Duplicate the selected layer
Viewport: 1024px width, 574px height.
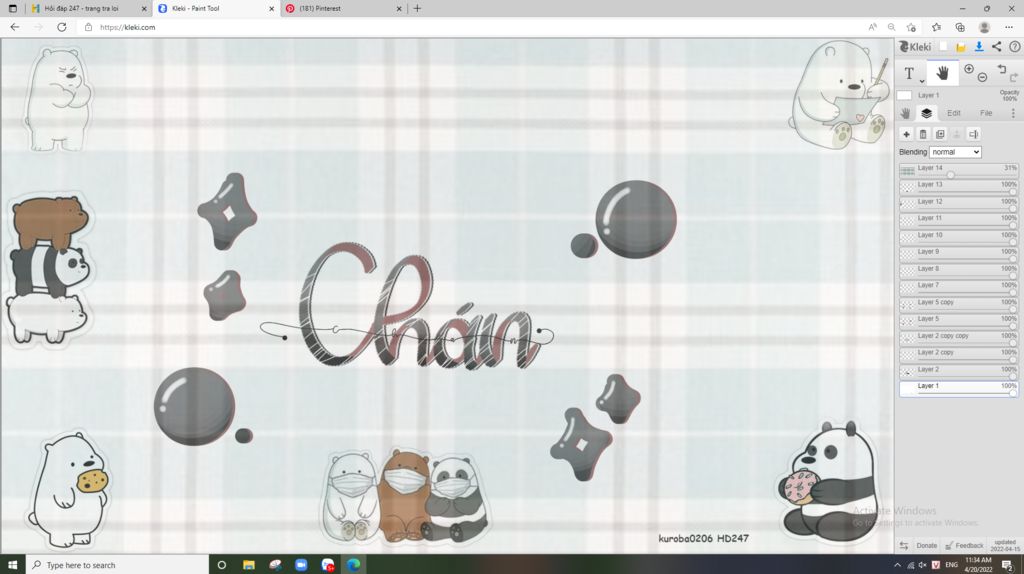click(x=940, y=134)
